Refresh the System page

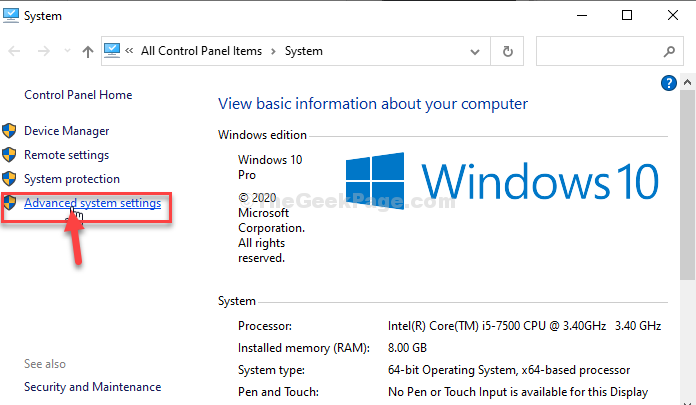507,52
